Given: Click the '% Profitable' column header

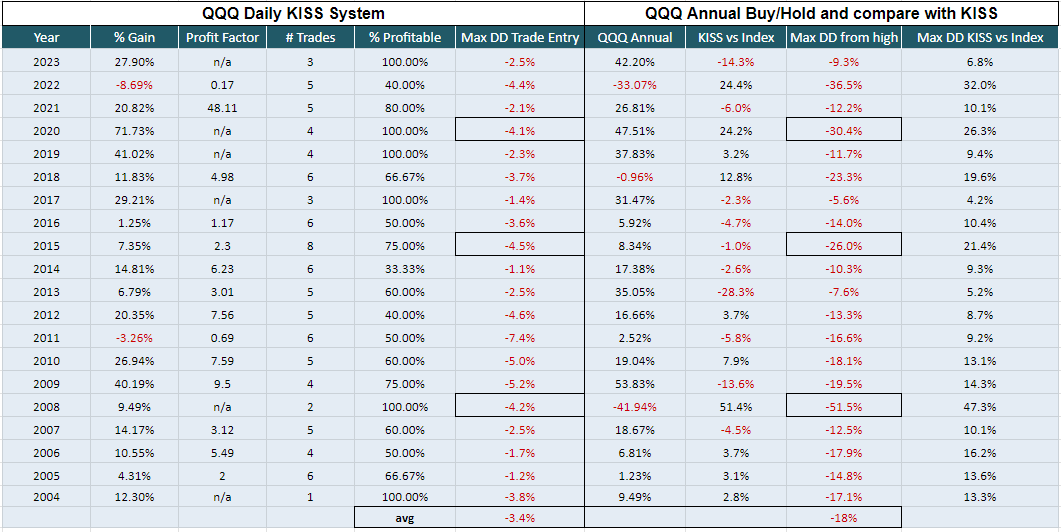Looking at the screenshot, I should [405, 38].
